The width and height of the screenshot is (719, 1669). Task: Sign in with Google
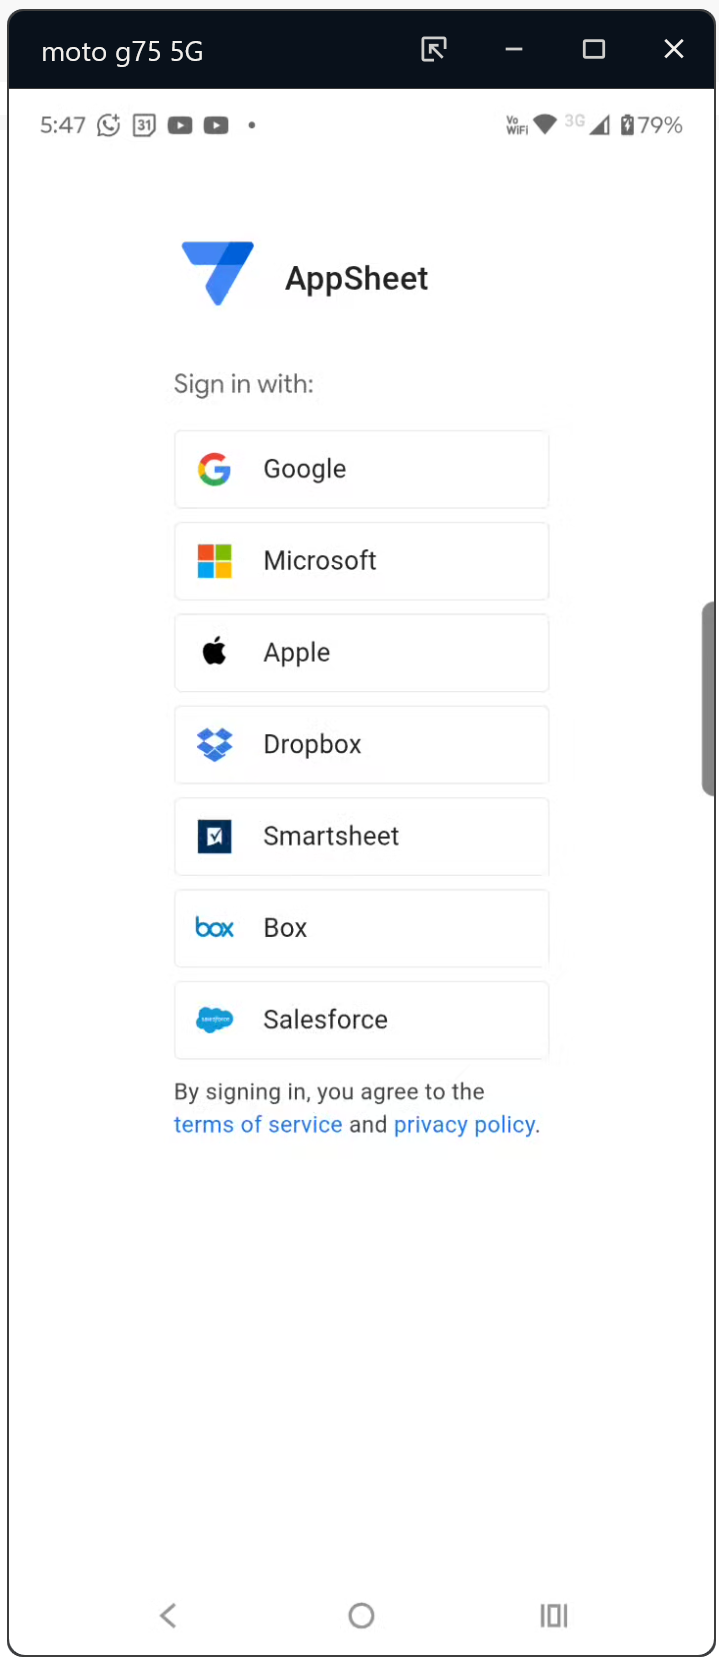[x=361, y=469]
